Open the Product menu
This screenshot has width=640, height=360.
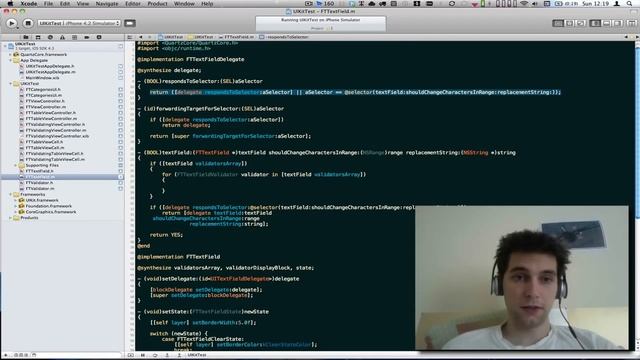coord(157,4)
